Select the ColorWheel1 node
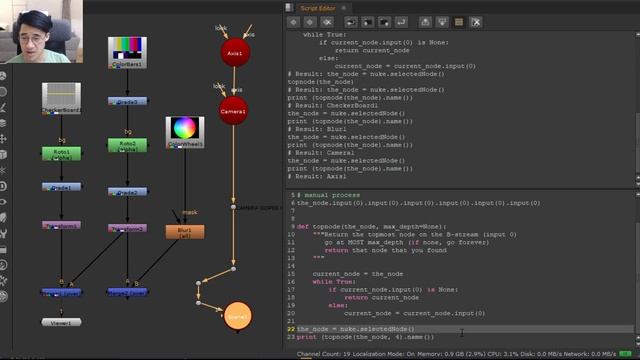The width and height of the screenshot is (640, 360). 185,132
